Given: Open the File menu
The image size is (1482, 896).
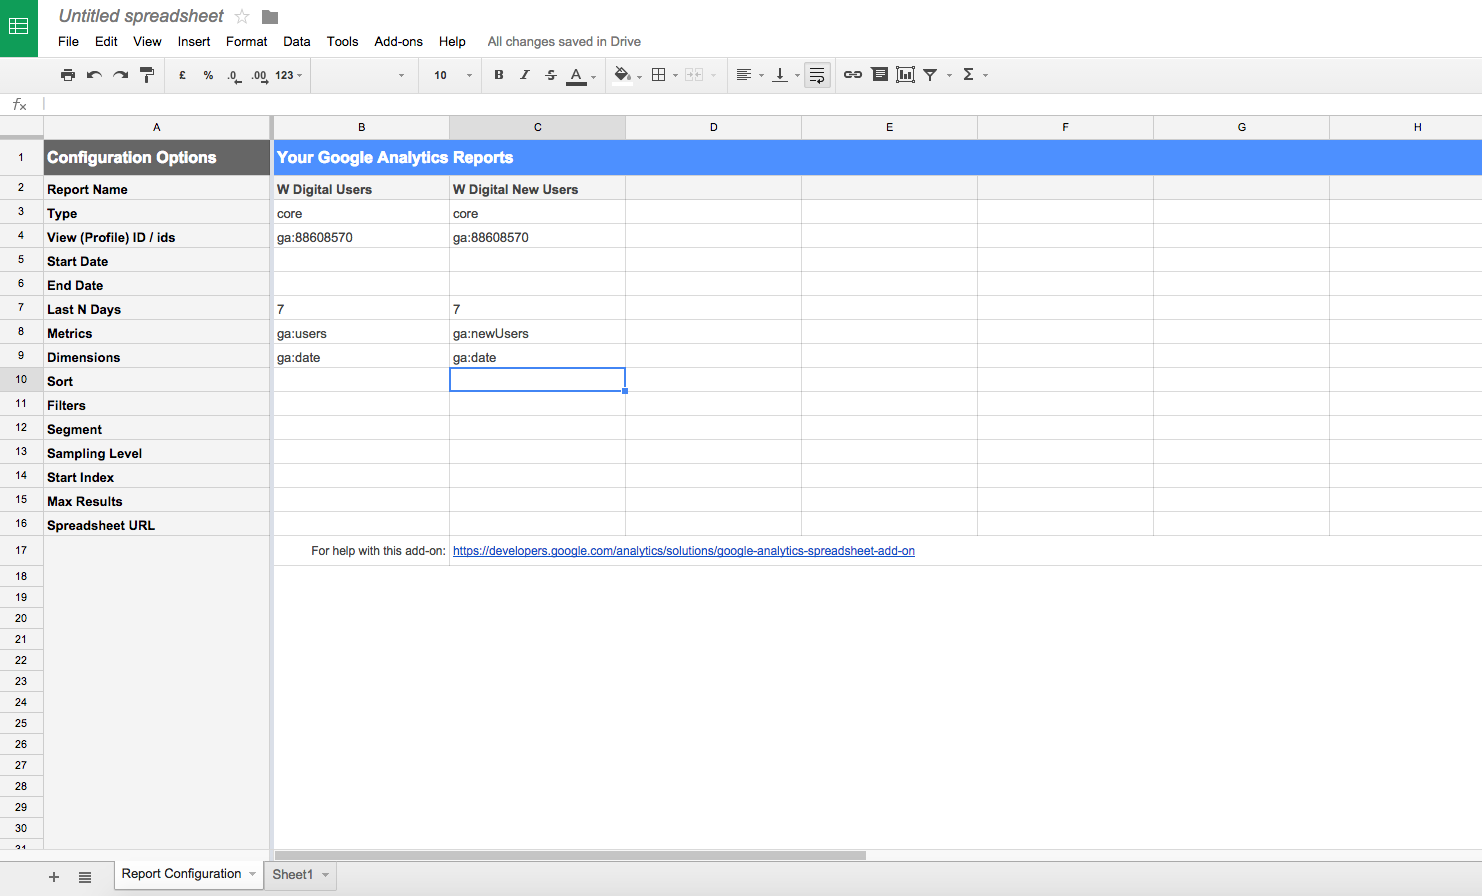Looking at the screenshot, I should 68,42.
